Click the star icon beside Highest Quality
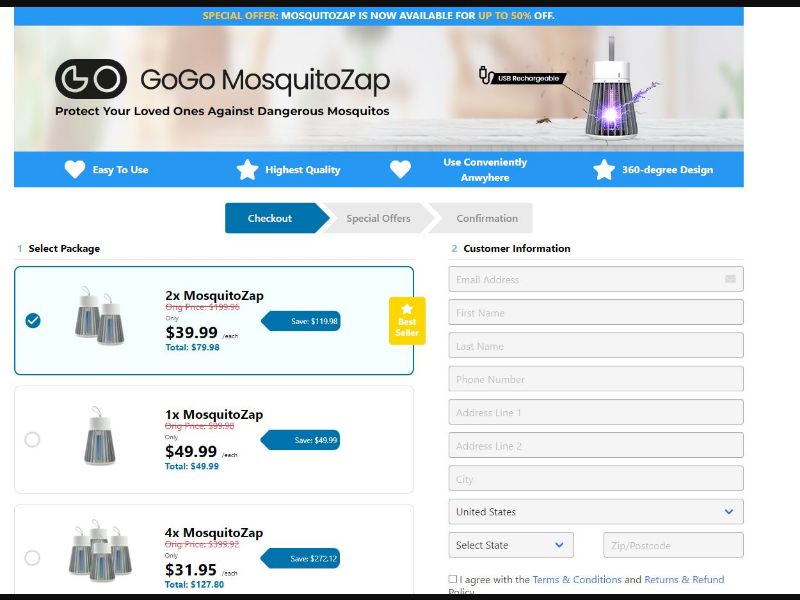This screenshot has width=800, height=600. [247, 169]
